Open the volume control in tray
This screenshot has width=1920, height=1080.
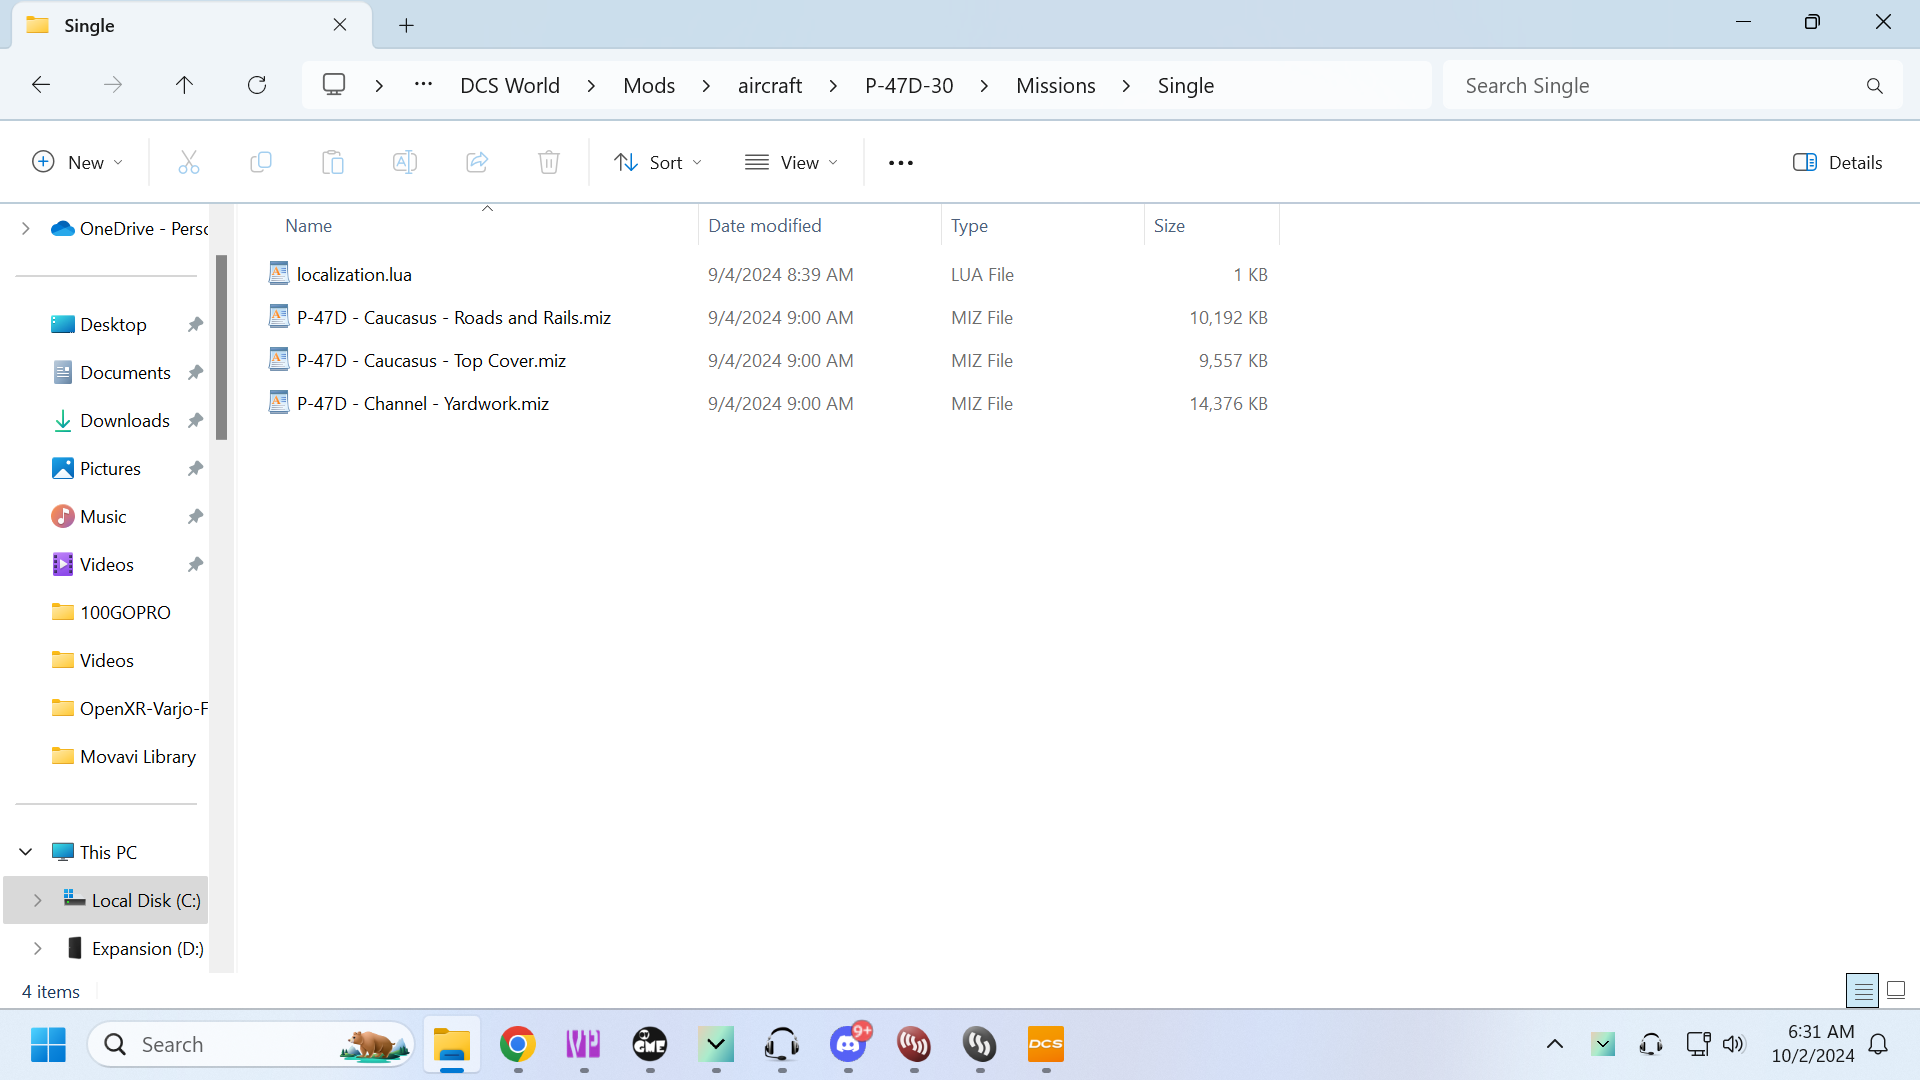tap(1734, 1045)
